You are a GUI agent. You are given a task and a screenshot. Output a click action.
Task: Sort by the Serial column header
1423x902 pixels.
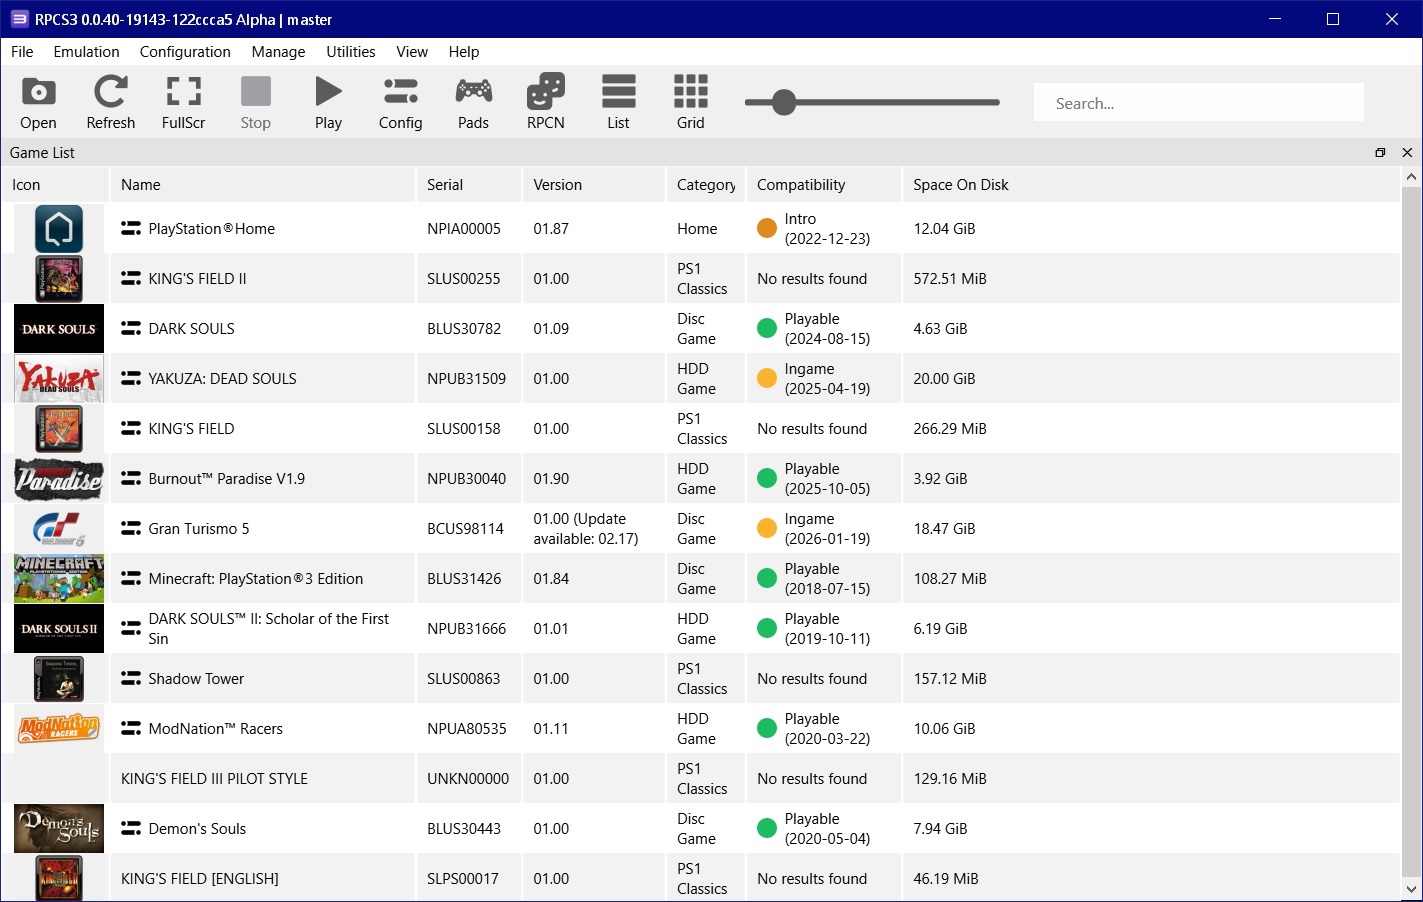pyautogui.click(x=469, y=185)
